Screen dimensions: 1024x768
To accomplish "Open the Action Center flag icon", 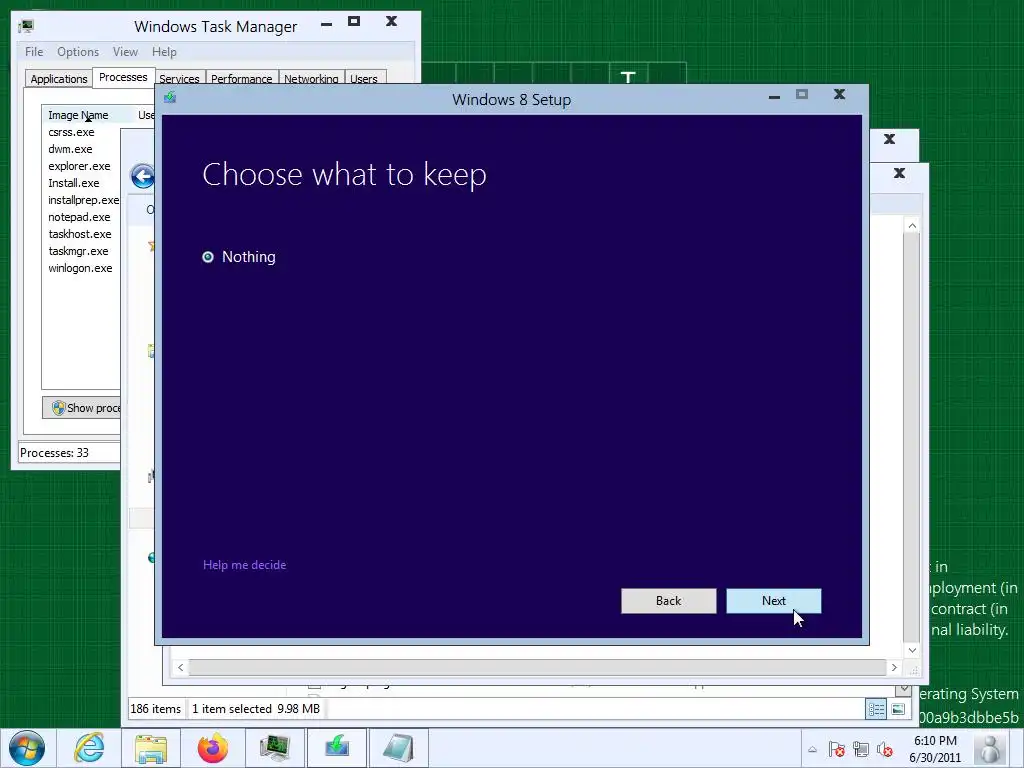I will (x=837, y=750).
